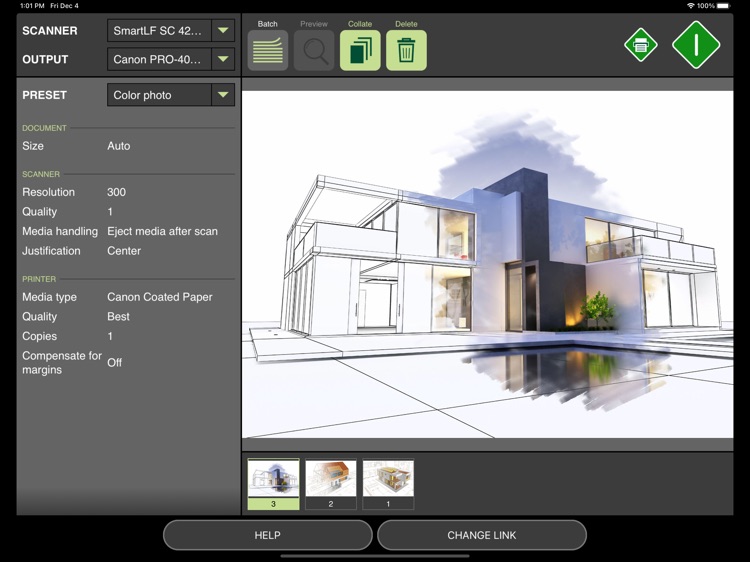Select the SmartLF SC 42 scanner field
The image size is (750, 562).
tap(159, 31)
